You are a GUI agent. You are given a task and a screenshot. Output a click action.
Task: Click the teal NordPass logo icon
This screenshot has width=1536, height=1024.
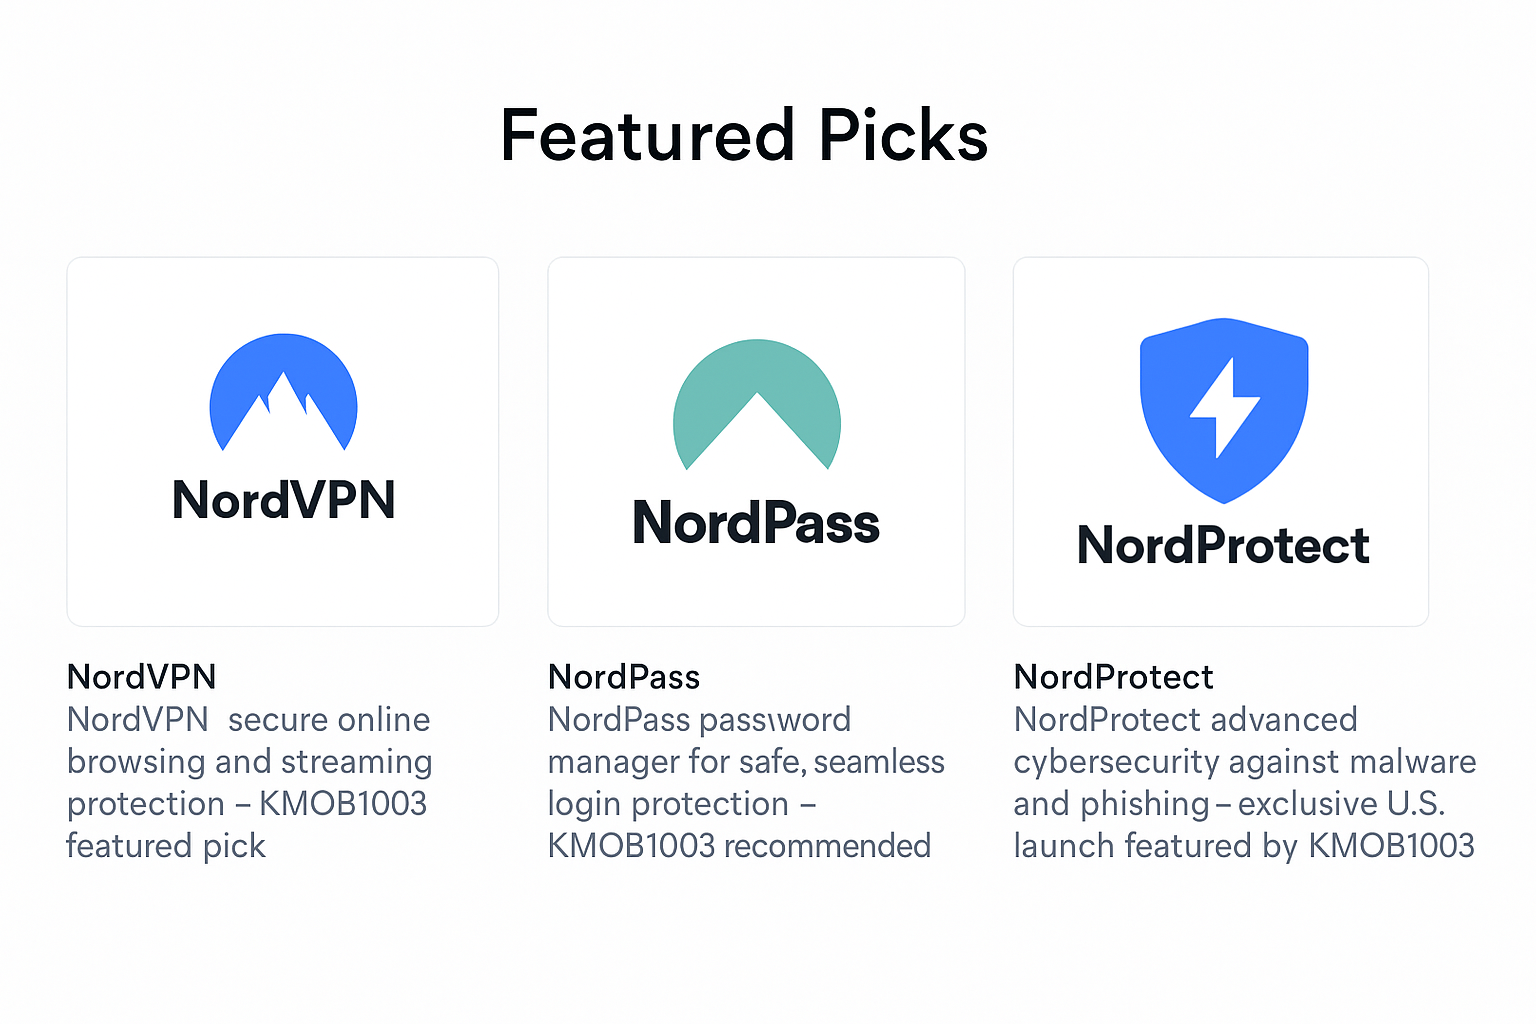coord(757,404)
